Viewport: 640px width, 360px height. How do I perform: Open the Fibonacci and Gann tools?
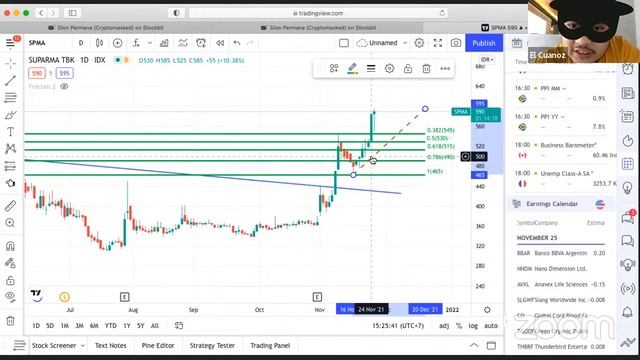click(11, 98)
